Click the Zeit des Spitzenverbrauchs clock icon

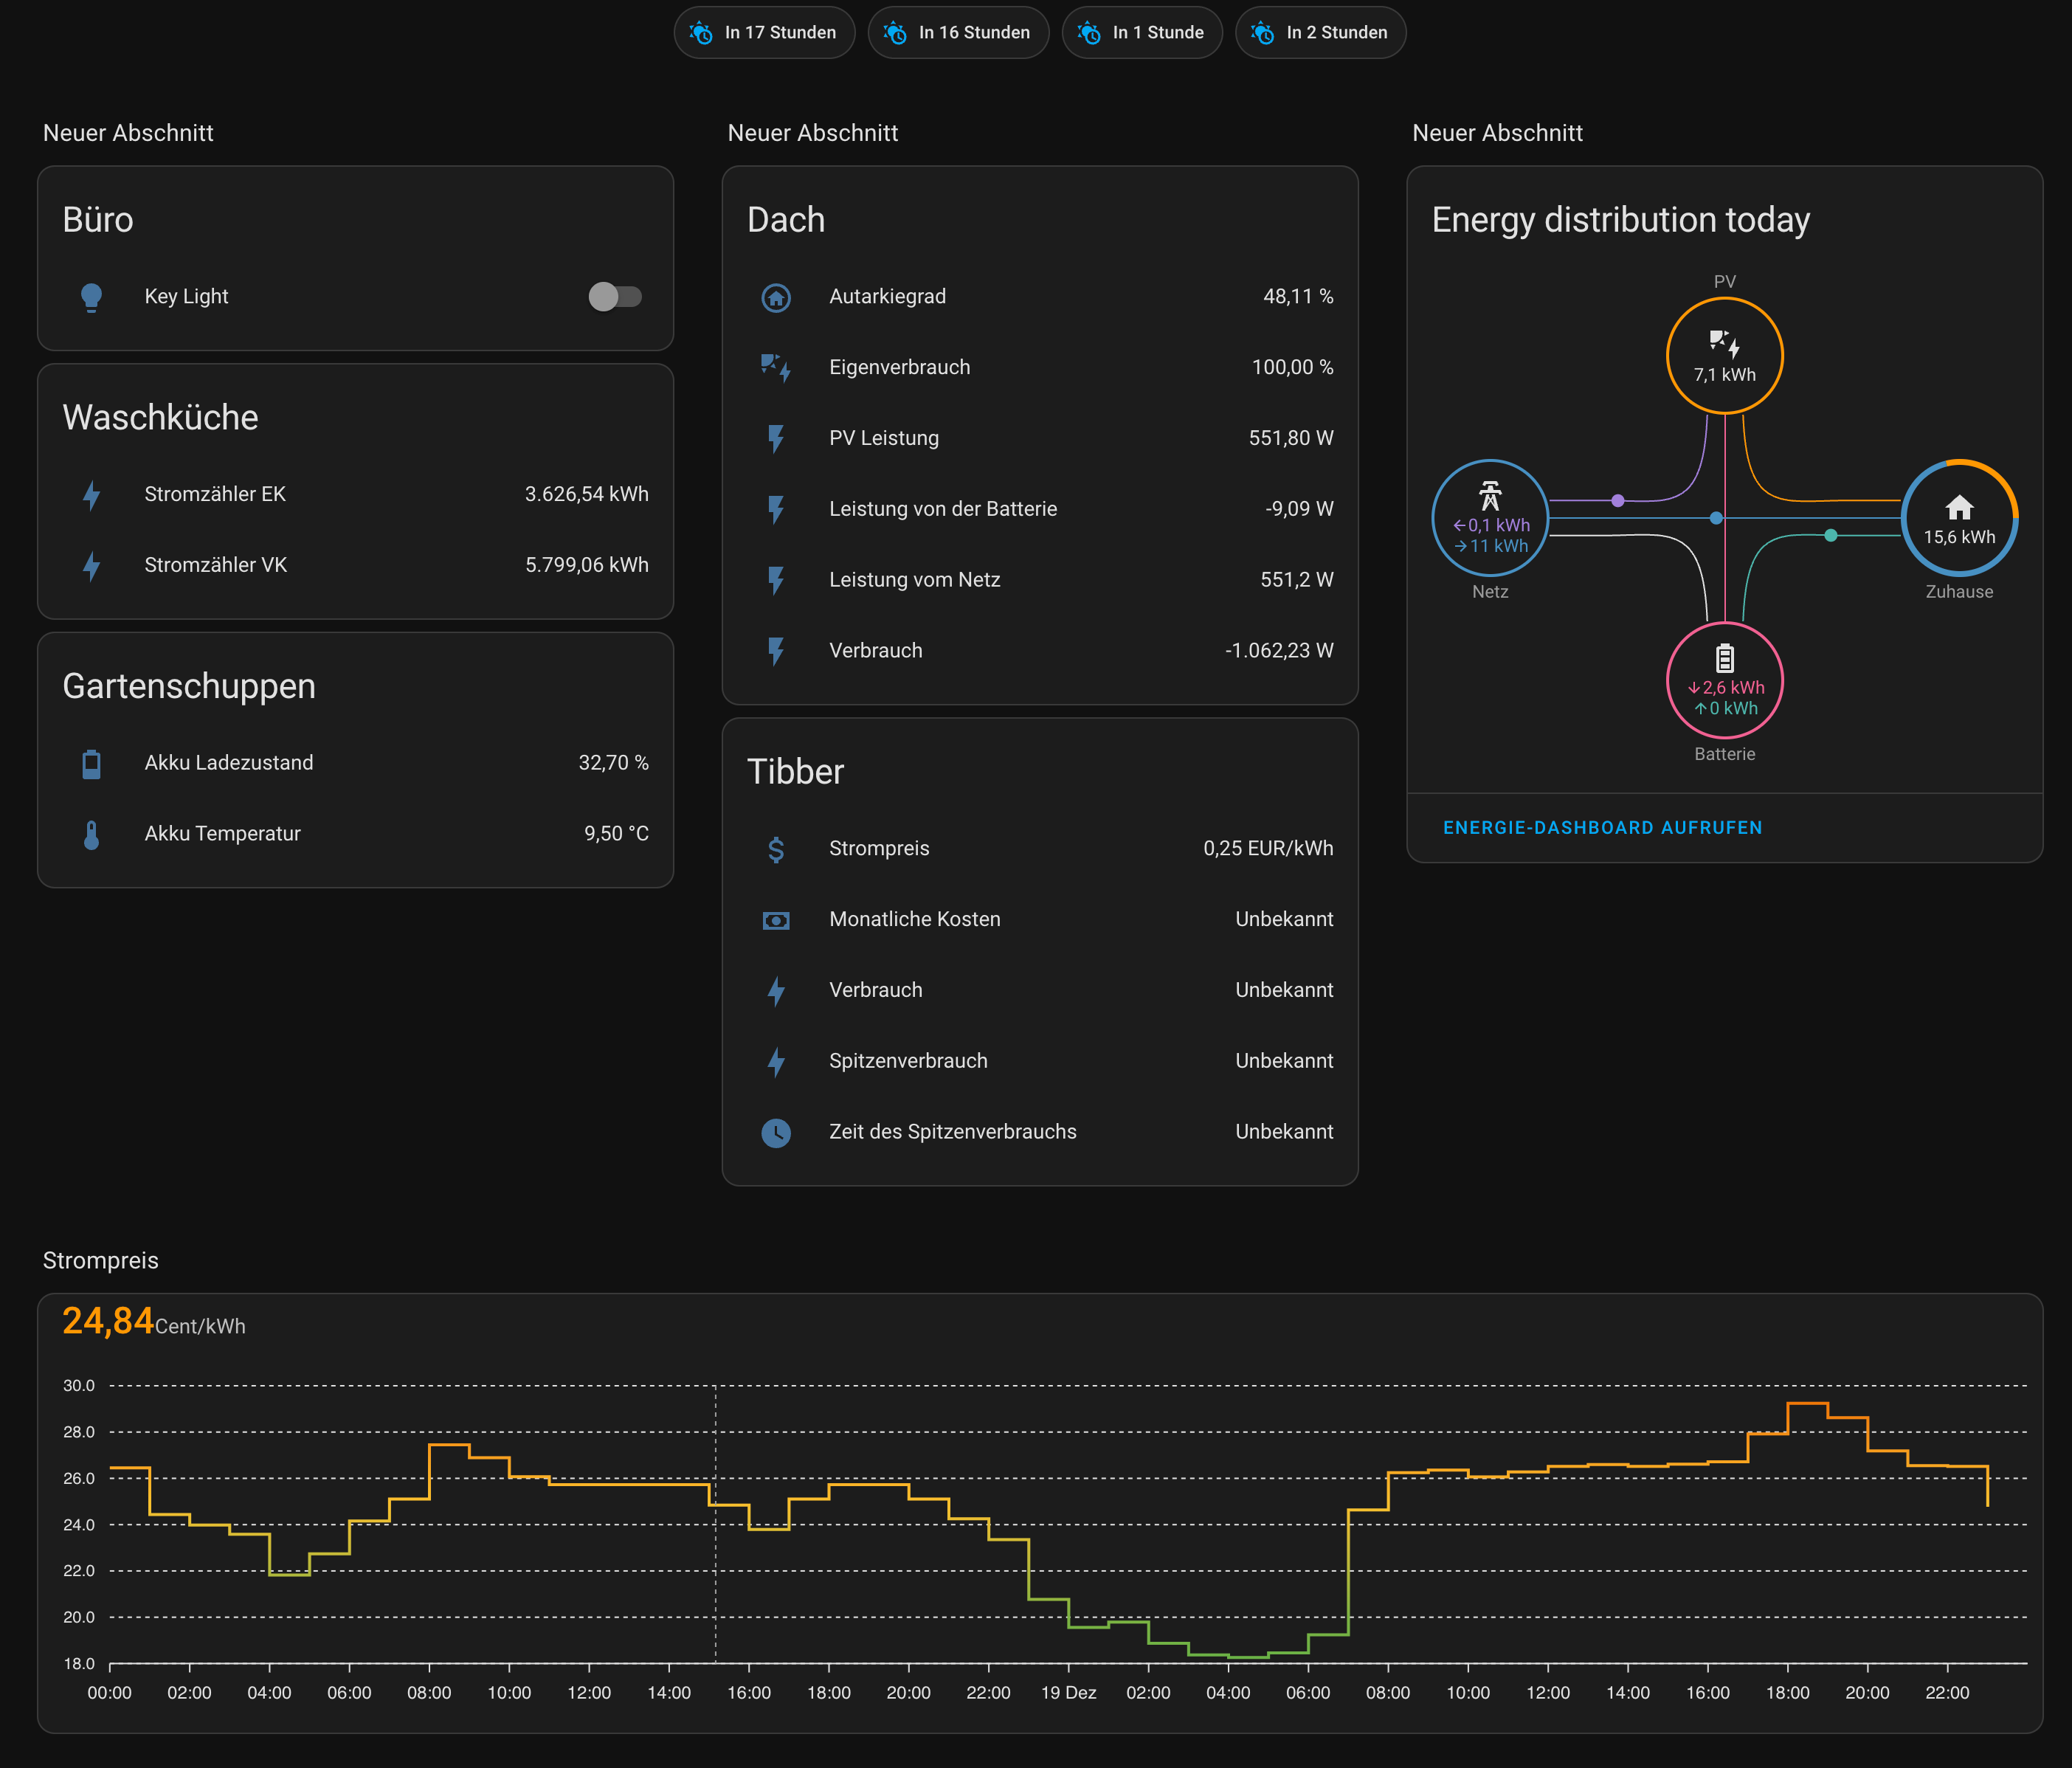tap(776, 1133)
